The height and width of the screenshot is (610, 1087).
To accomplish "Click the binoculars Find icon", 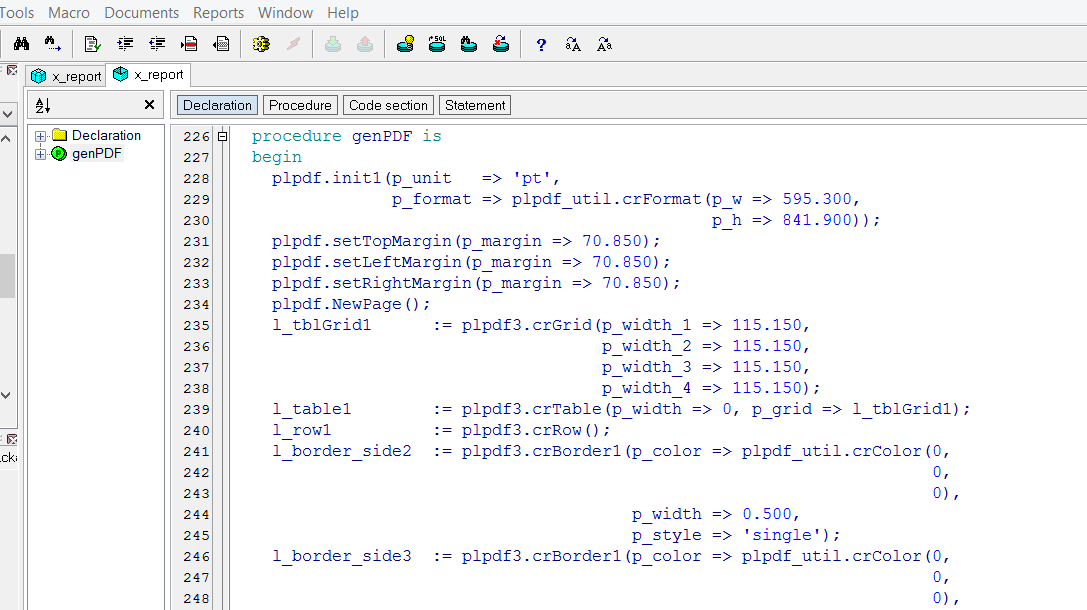I will tap(21, 45).
